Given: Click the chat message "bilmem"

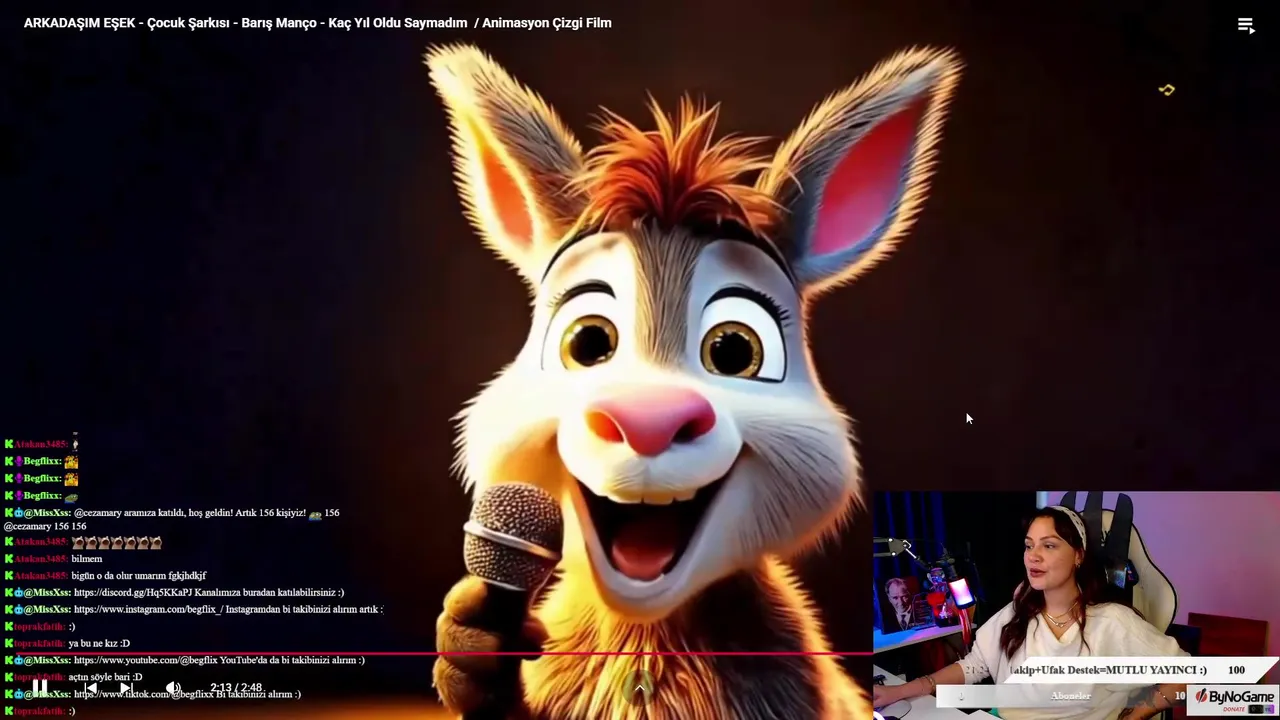Looking at the screenshot, I should [x=87, y=559].
